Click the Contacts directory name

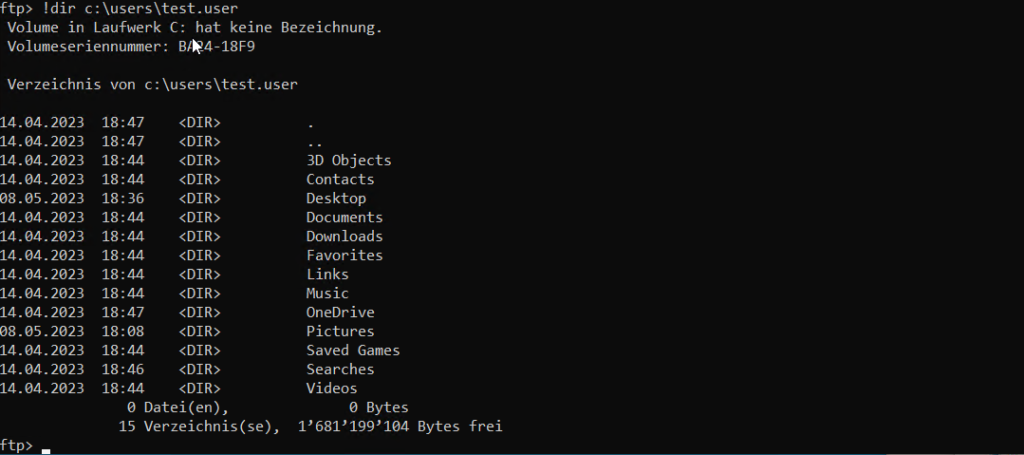(340, 180)
